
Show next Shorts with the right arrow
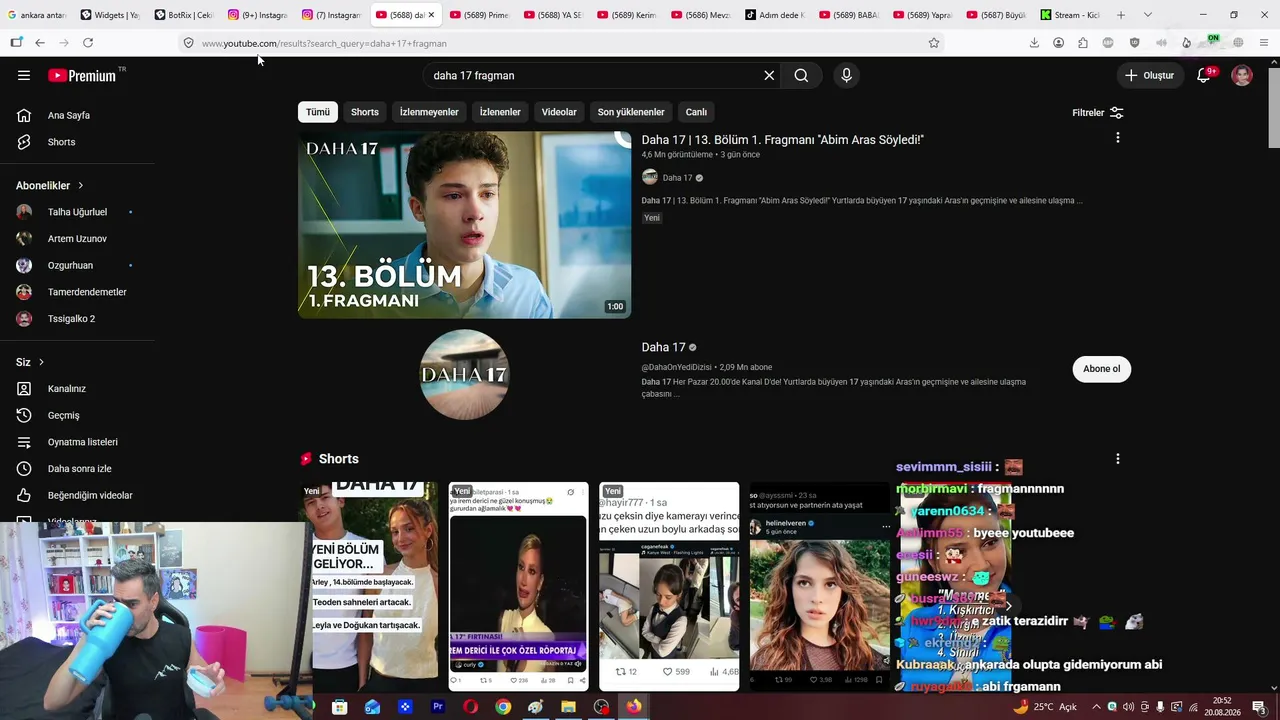1008,606
